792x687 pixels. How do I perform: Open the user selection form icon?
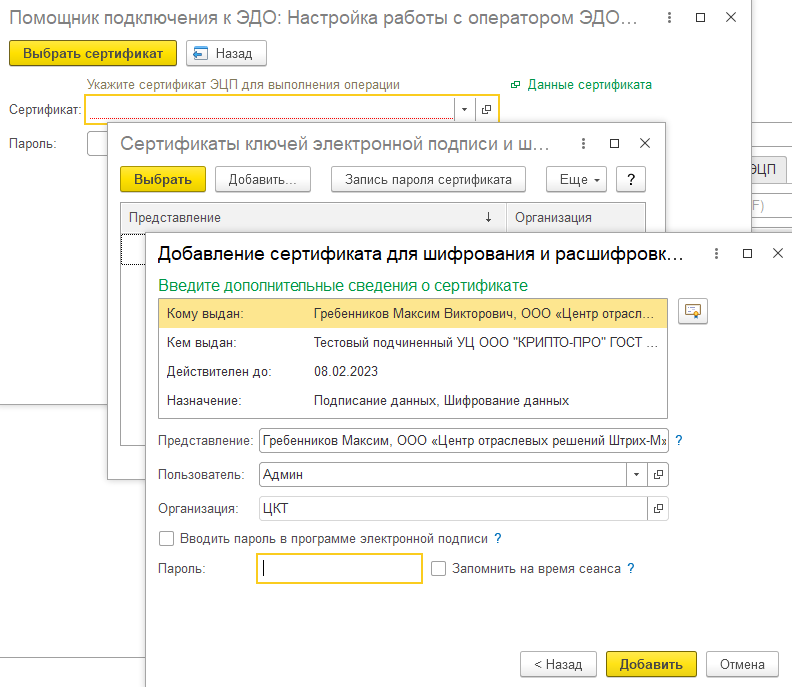point(659,474)
